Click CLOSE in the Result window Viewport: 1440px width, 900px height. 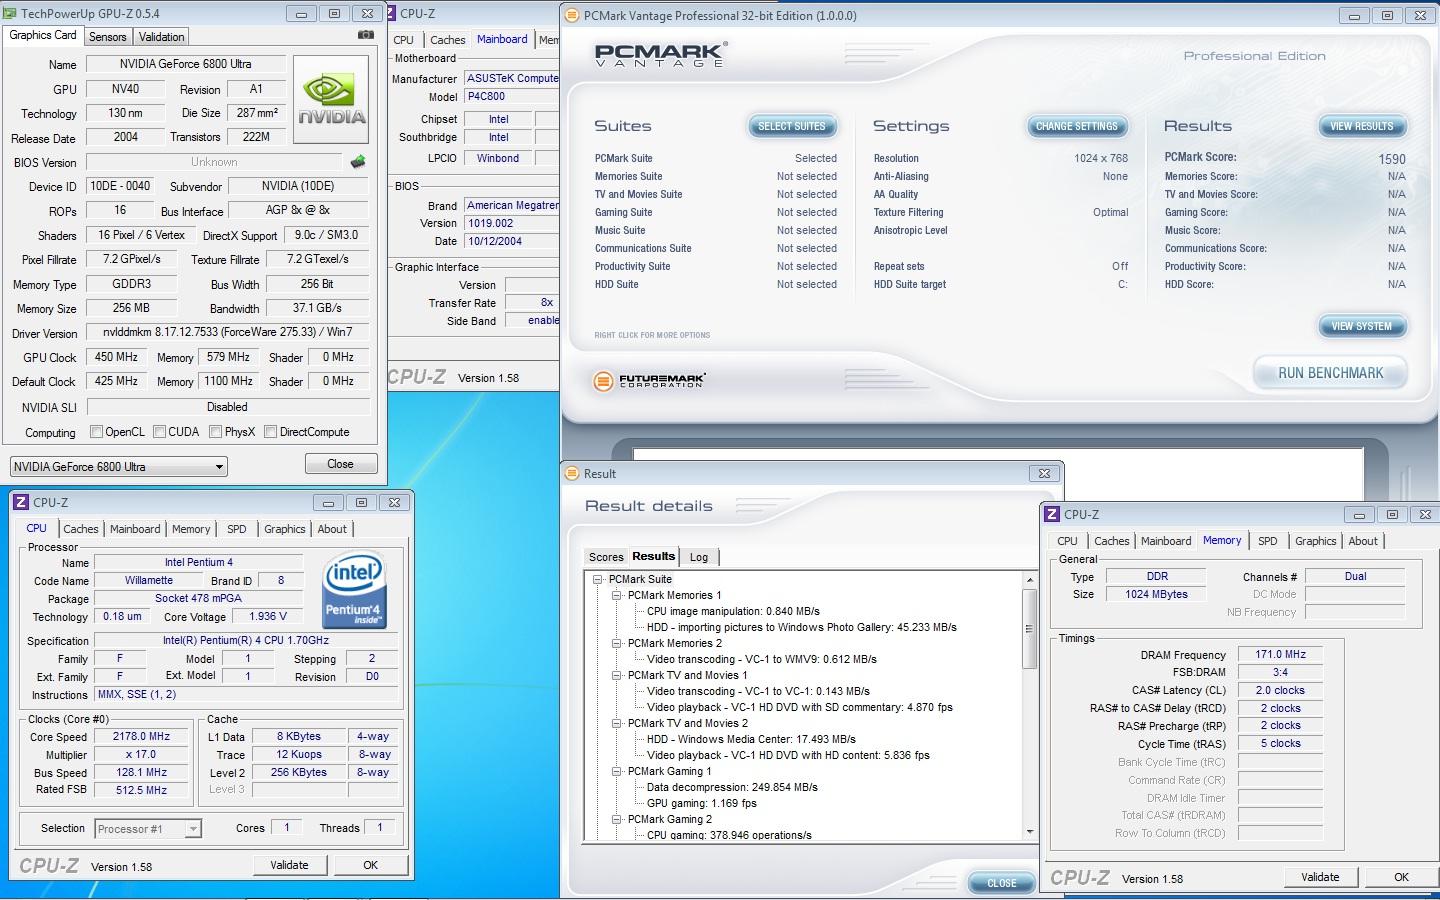pos(1001,883)
